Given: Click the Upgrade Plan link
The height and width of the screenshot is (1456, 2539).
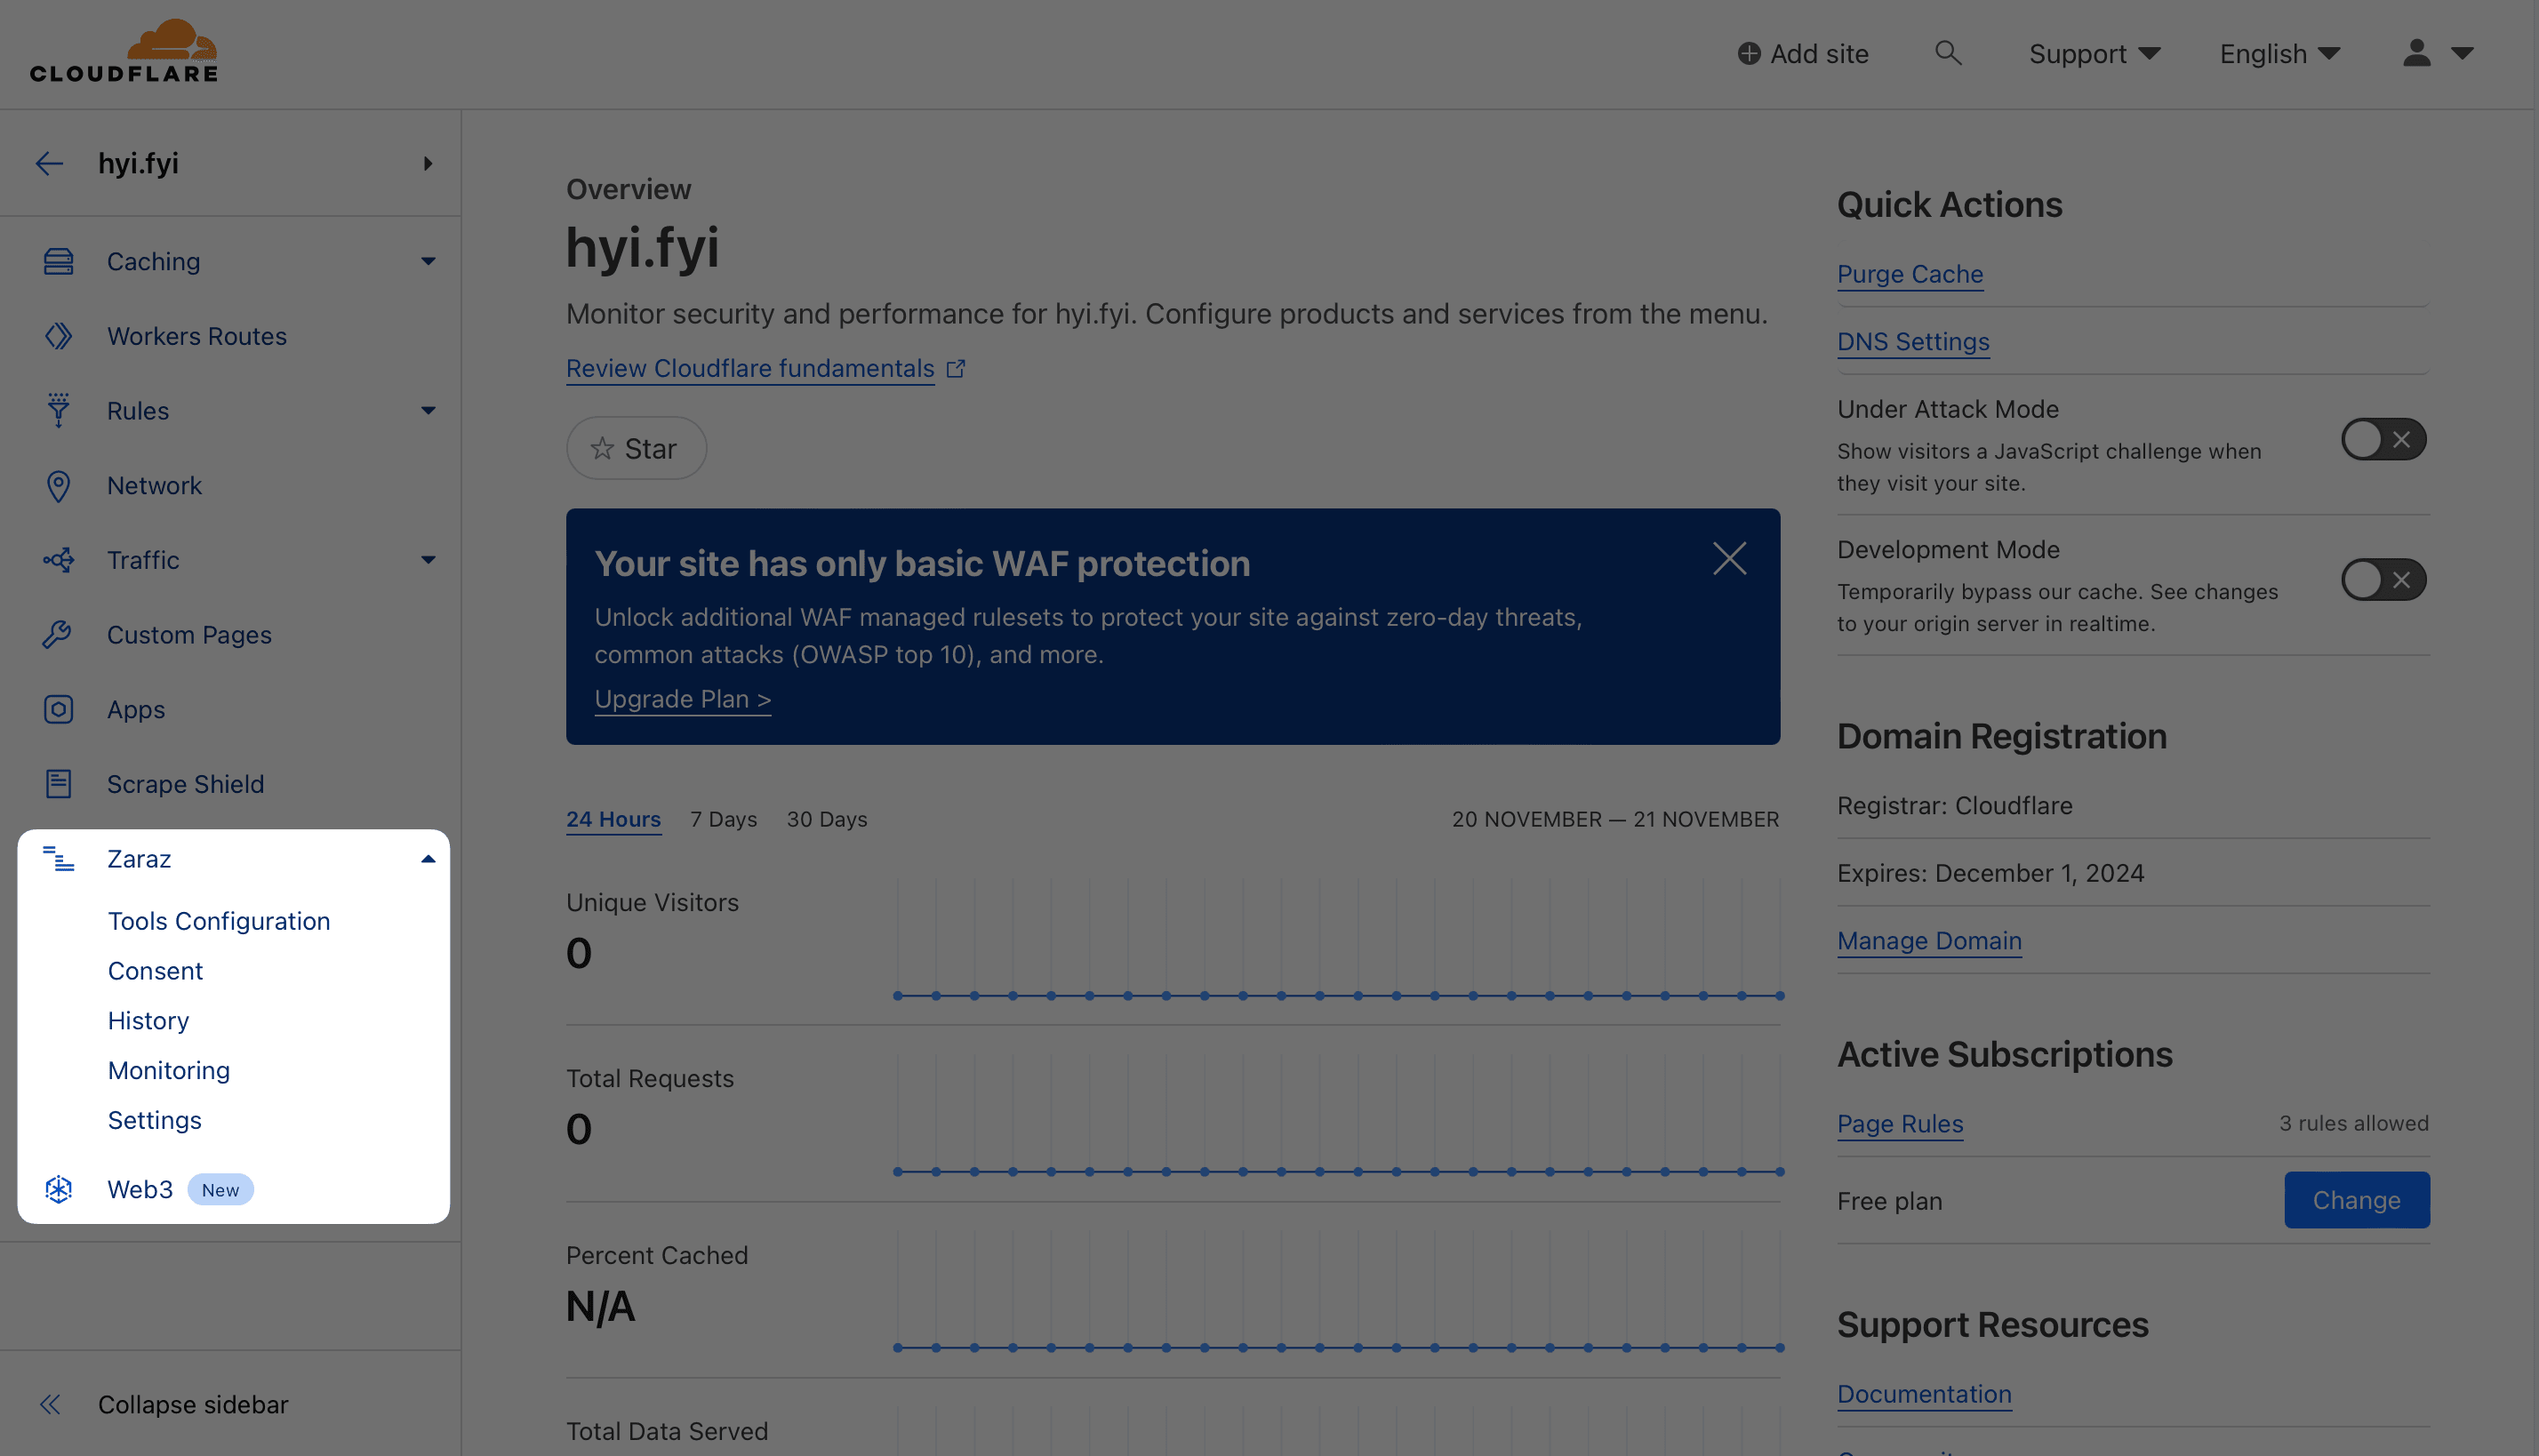Looking at the screenshot, I should click(682, 699).
